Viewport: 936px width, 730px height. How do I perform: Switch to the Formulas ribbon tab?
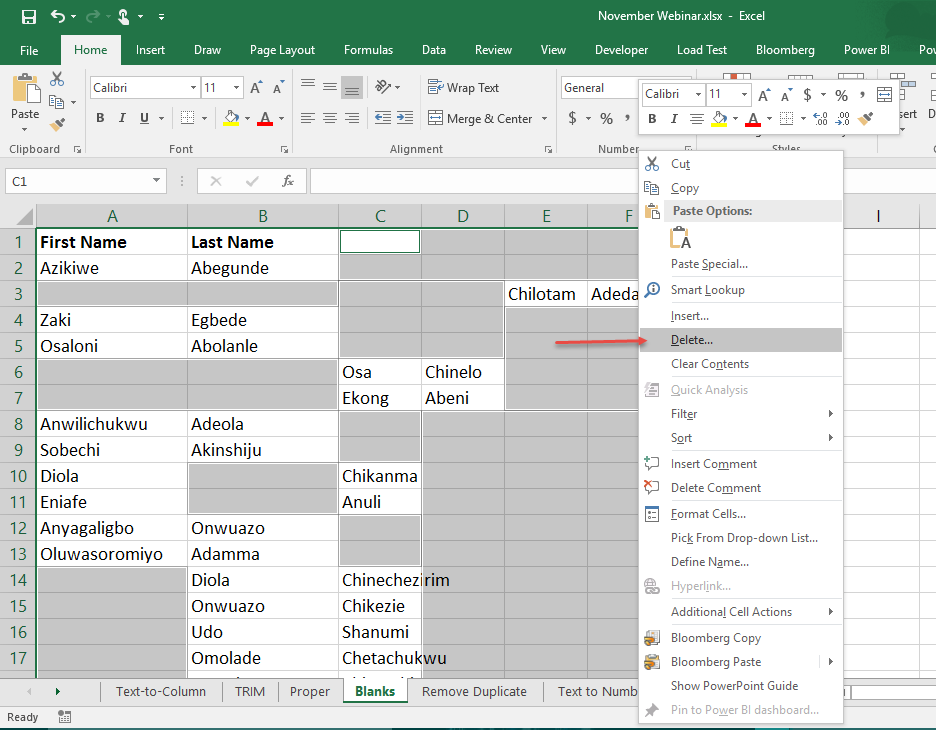(368, 49)
